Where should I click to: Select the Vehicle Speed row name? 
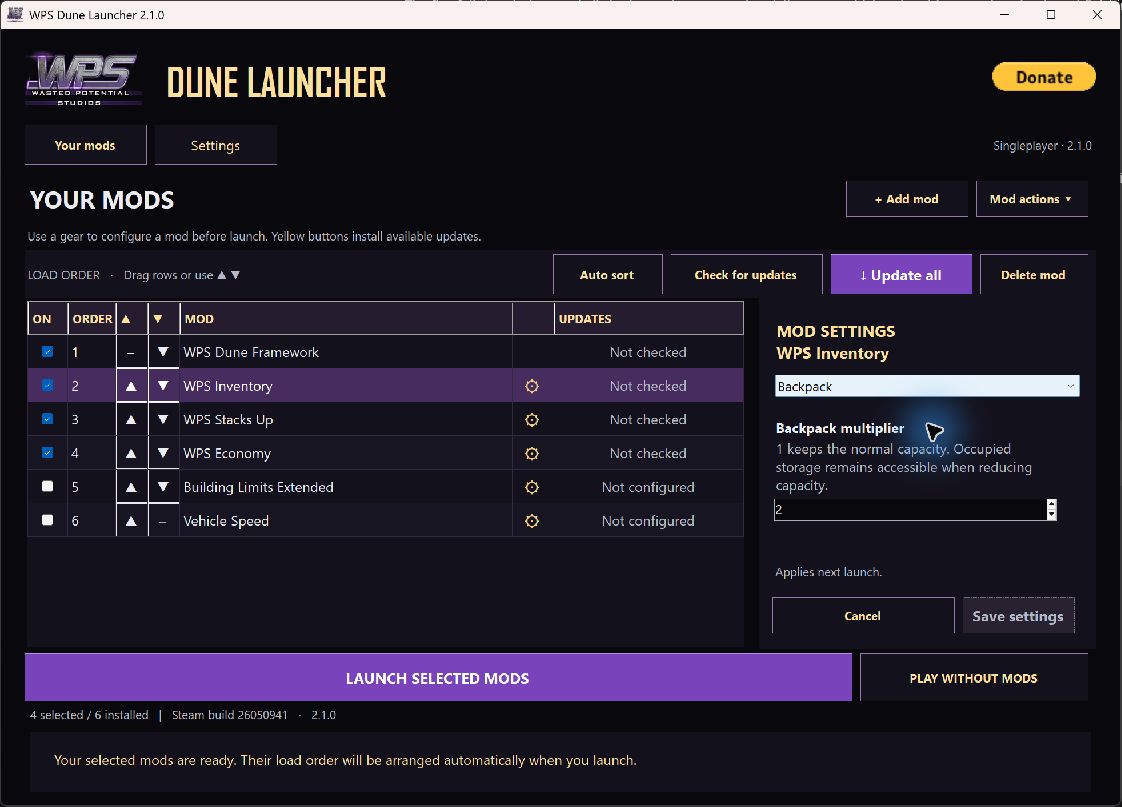[226, 521]
